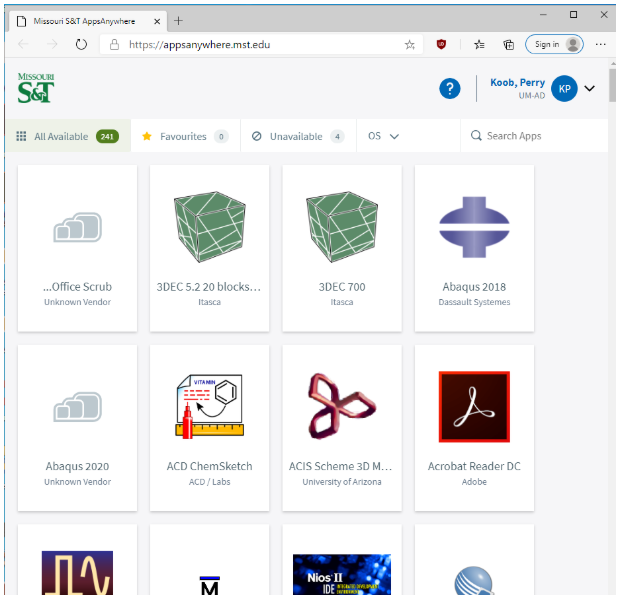Open browser Settings and more menu
This screenshot has width=621, height=600.
[x=600, y=44]
